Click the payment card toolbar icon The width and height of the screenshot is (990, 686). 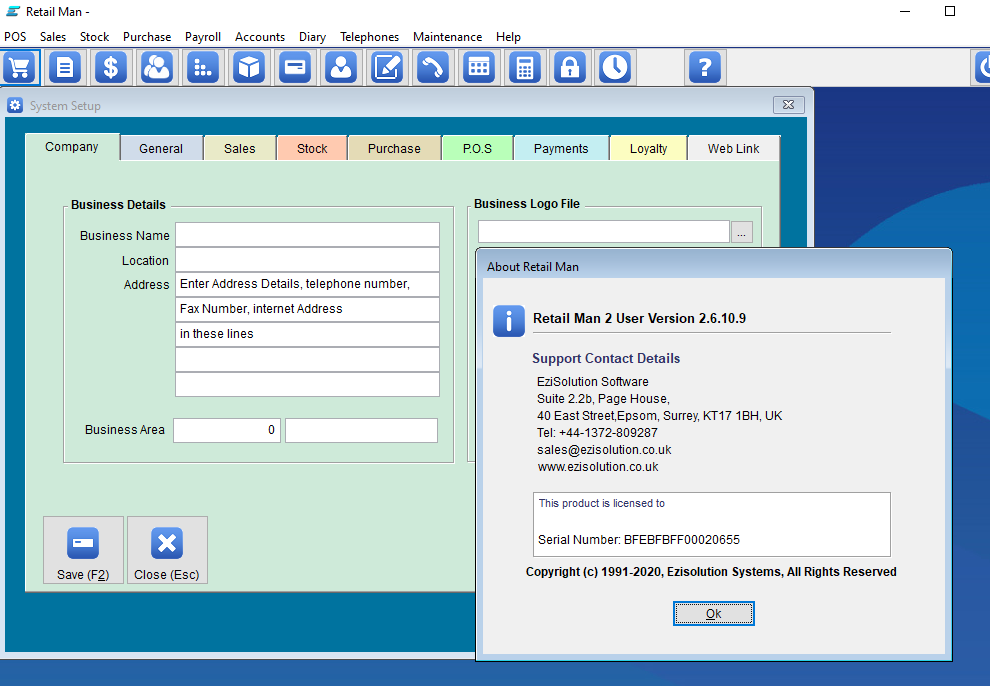pos(295,68)
